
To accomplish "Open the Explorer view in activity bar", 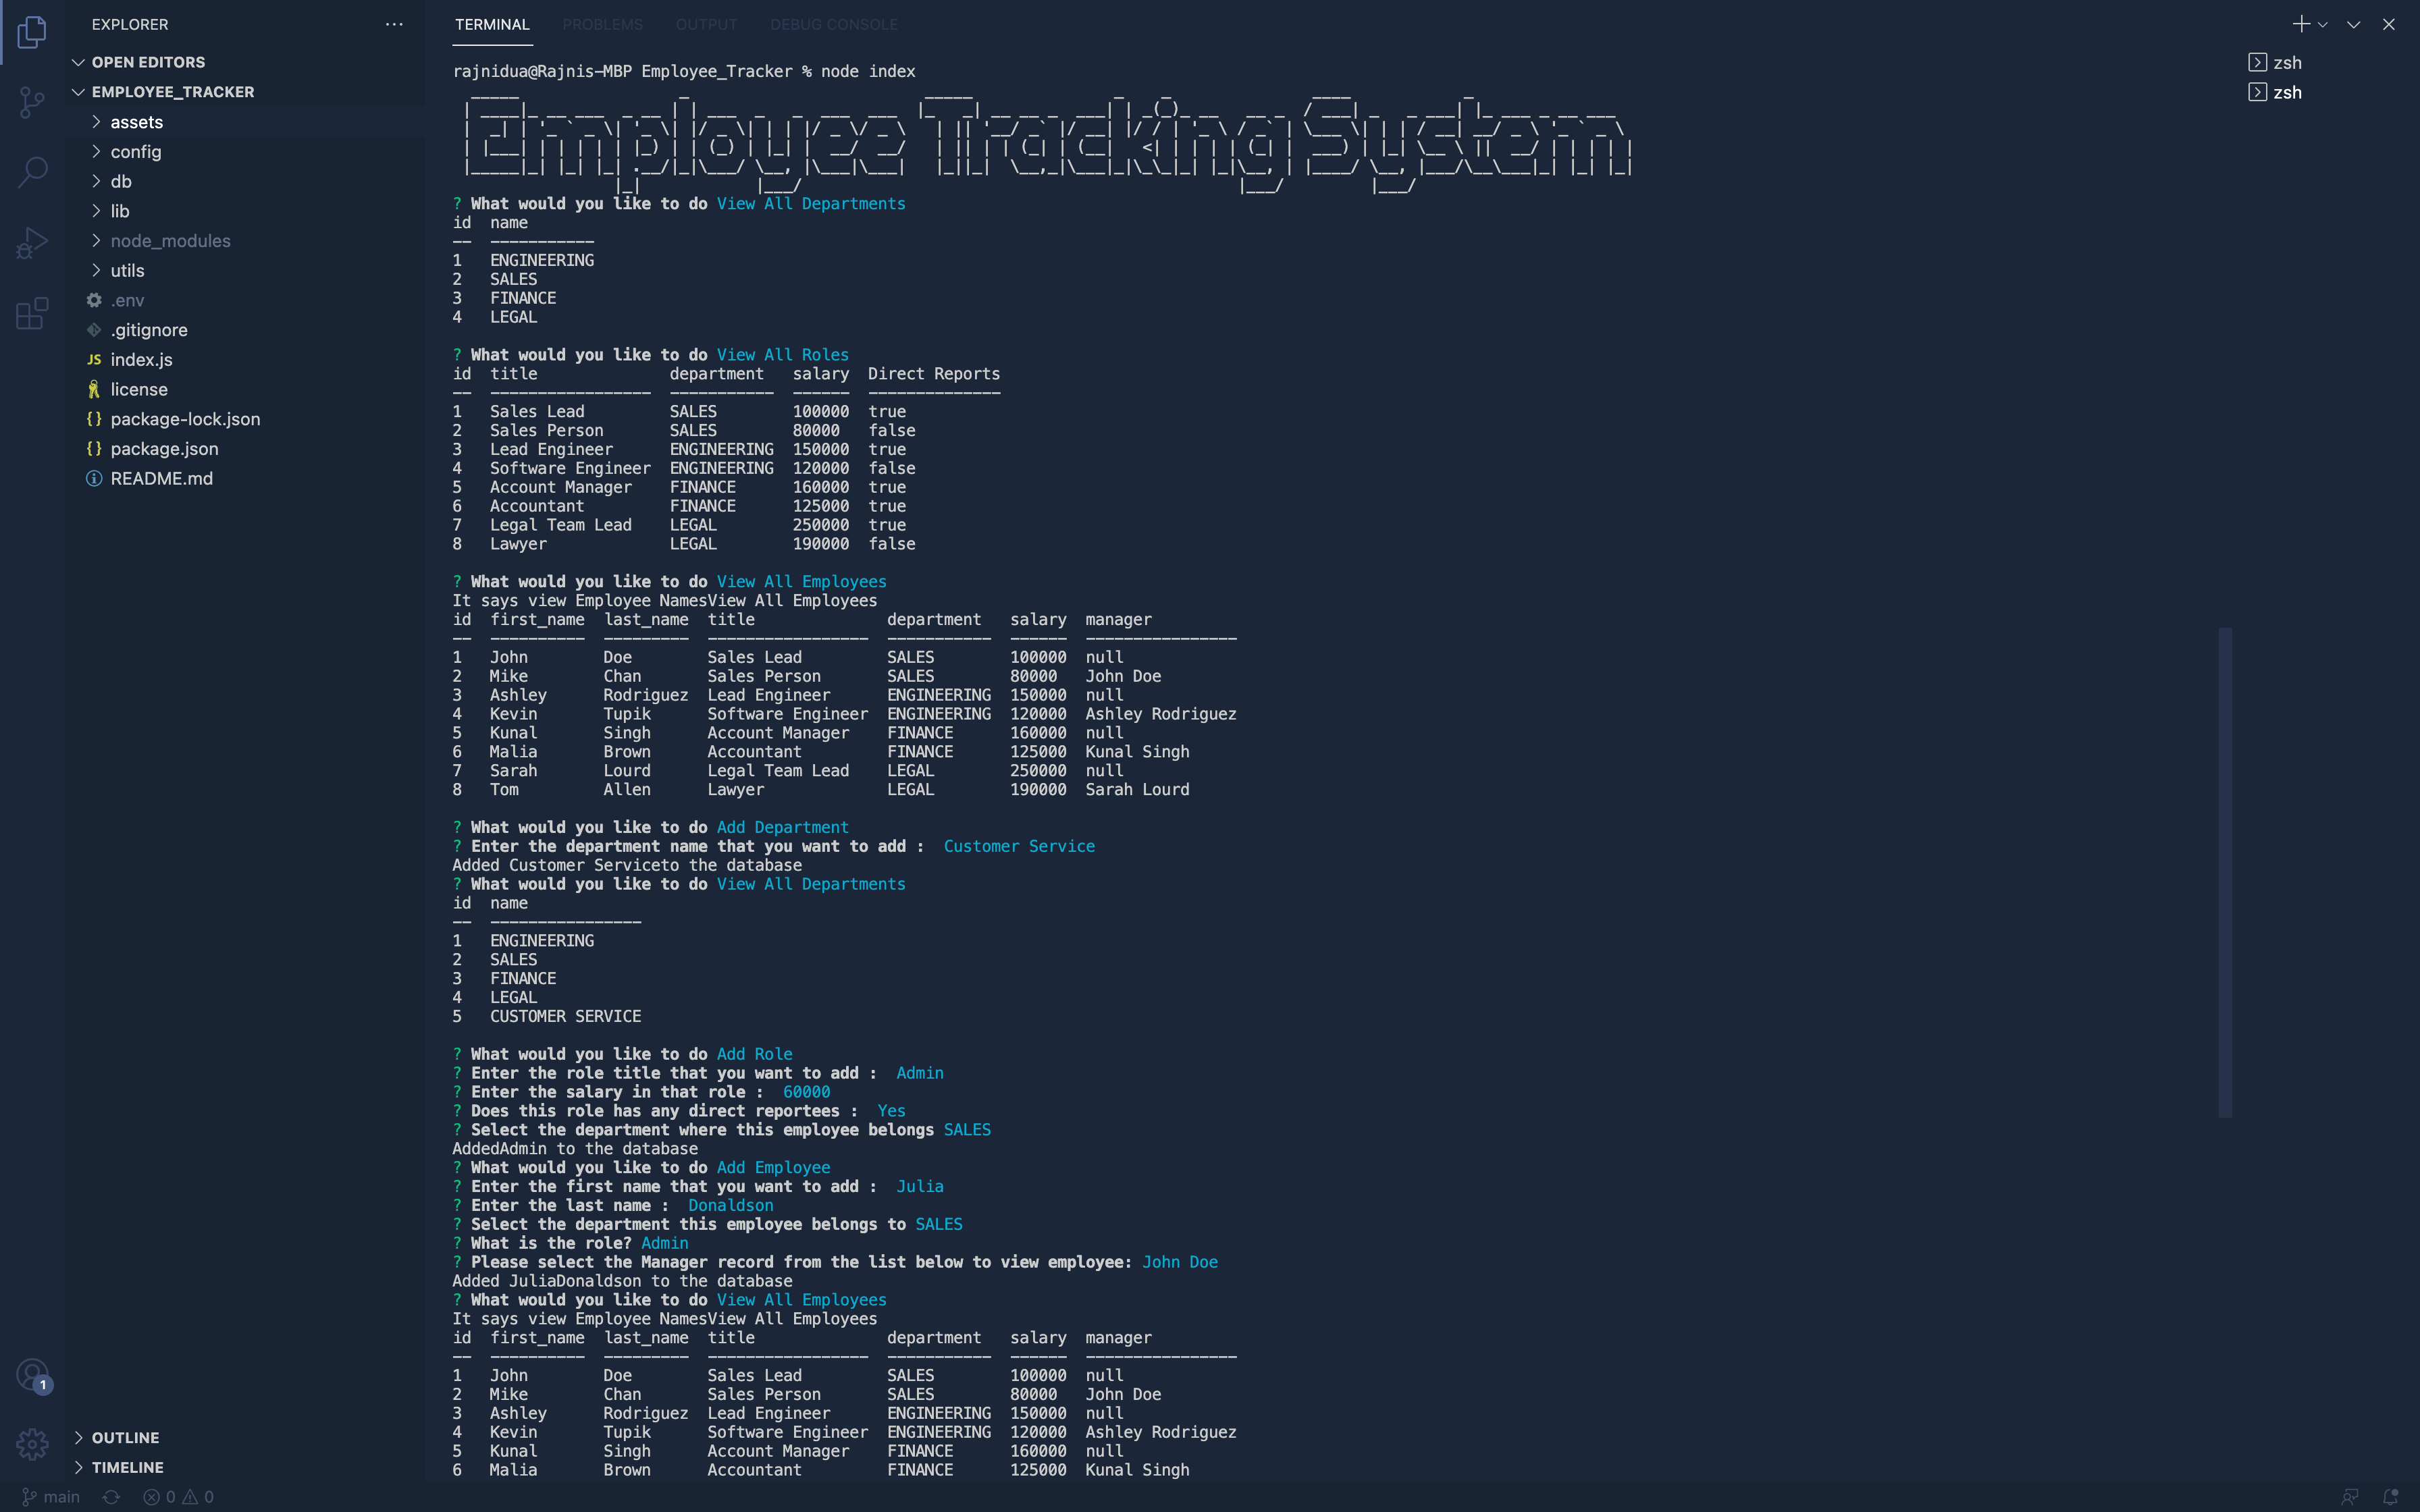I will tap(32, 32).
